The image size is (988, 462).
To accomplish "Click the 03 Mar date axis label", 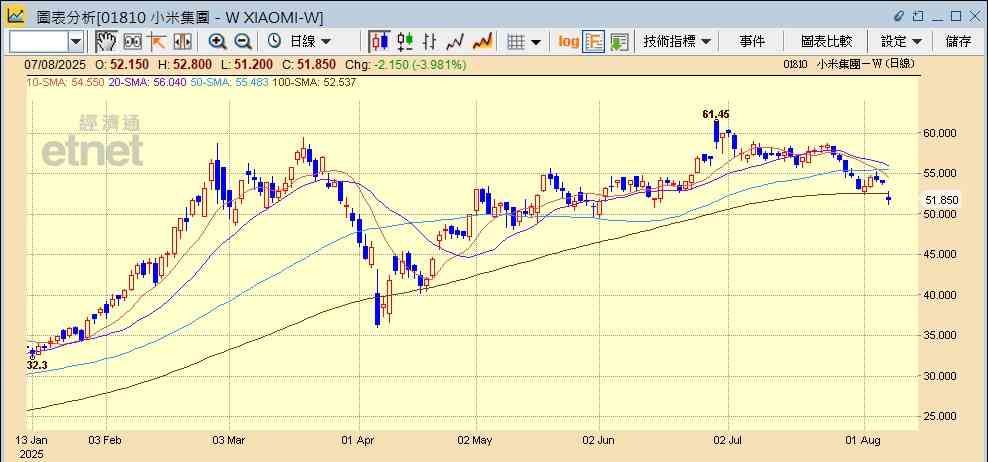I will click(x=229, y=439).
